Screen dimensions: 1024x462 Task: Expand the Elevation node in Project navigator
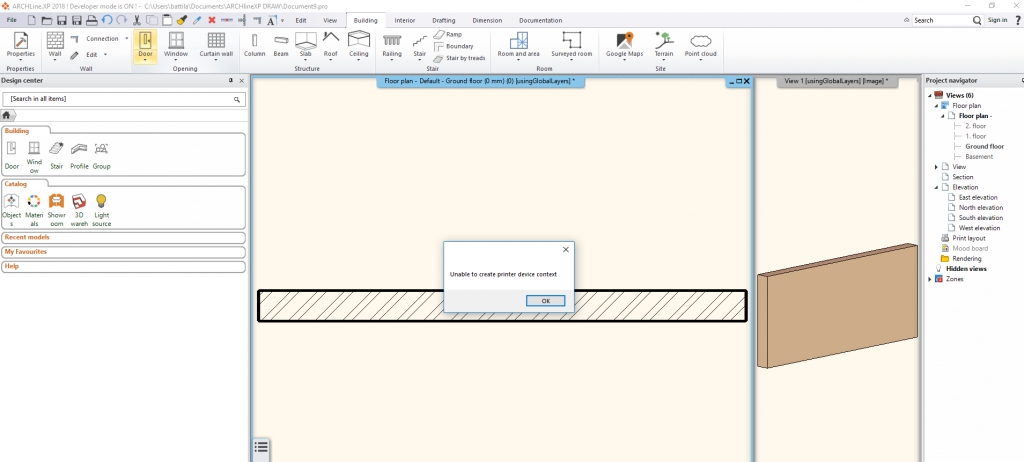tap(936, 187)
